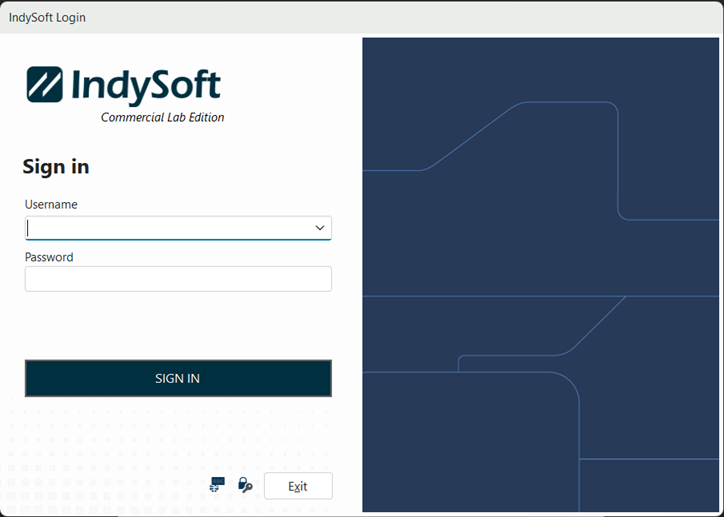Click the 'IndySoft Login' window title
The width and height of the screenshot is (724, 517).
click(x=47, y=18)
